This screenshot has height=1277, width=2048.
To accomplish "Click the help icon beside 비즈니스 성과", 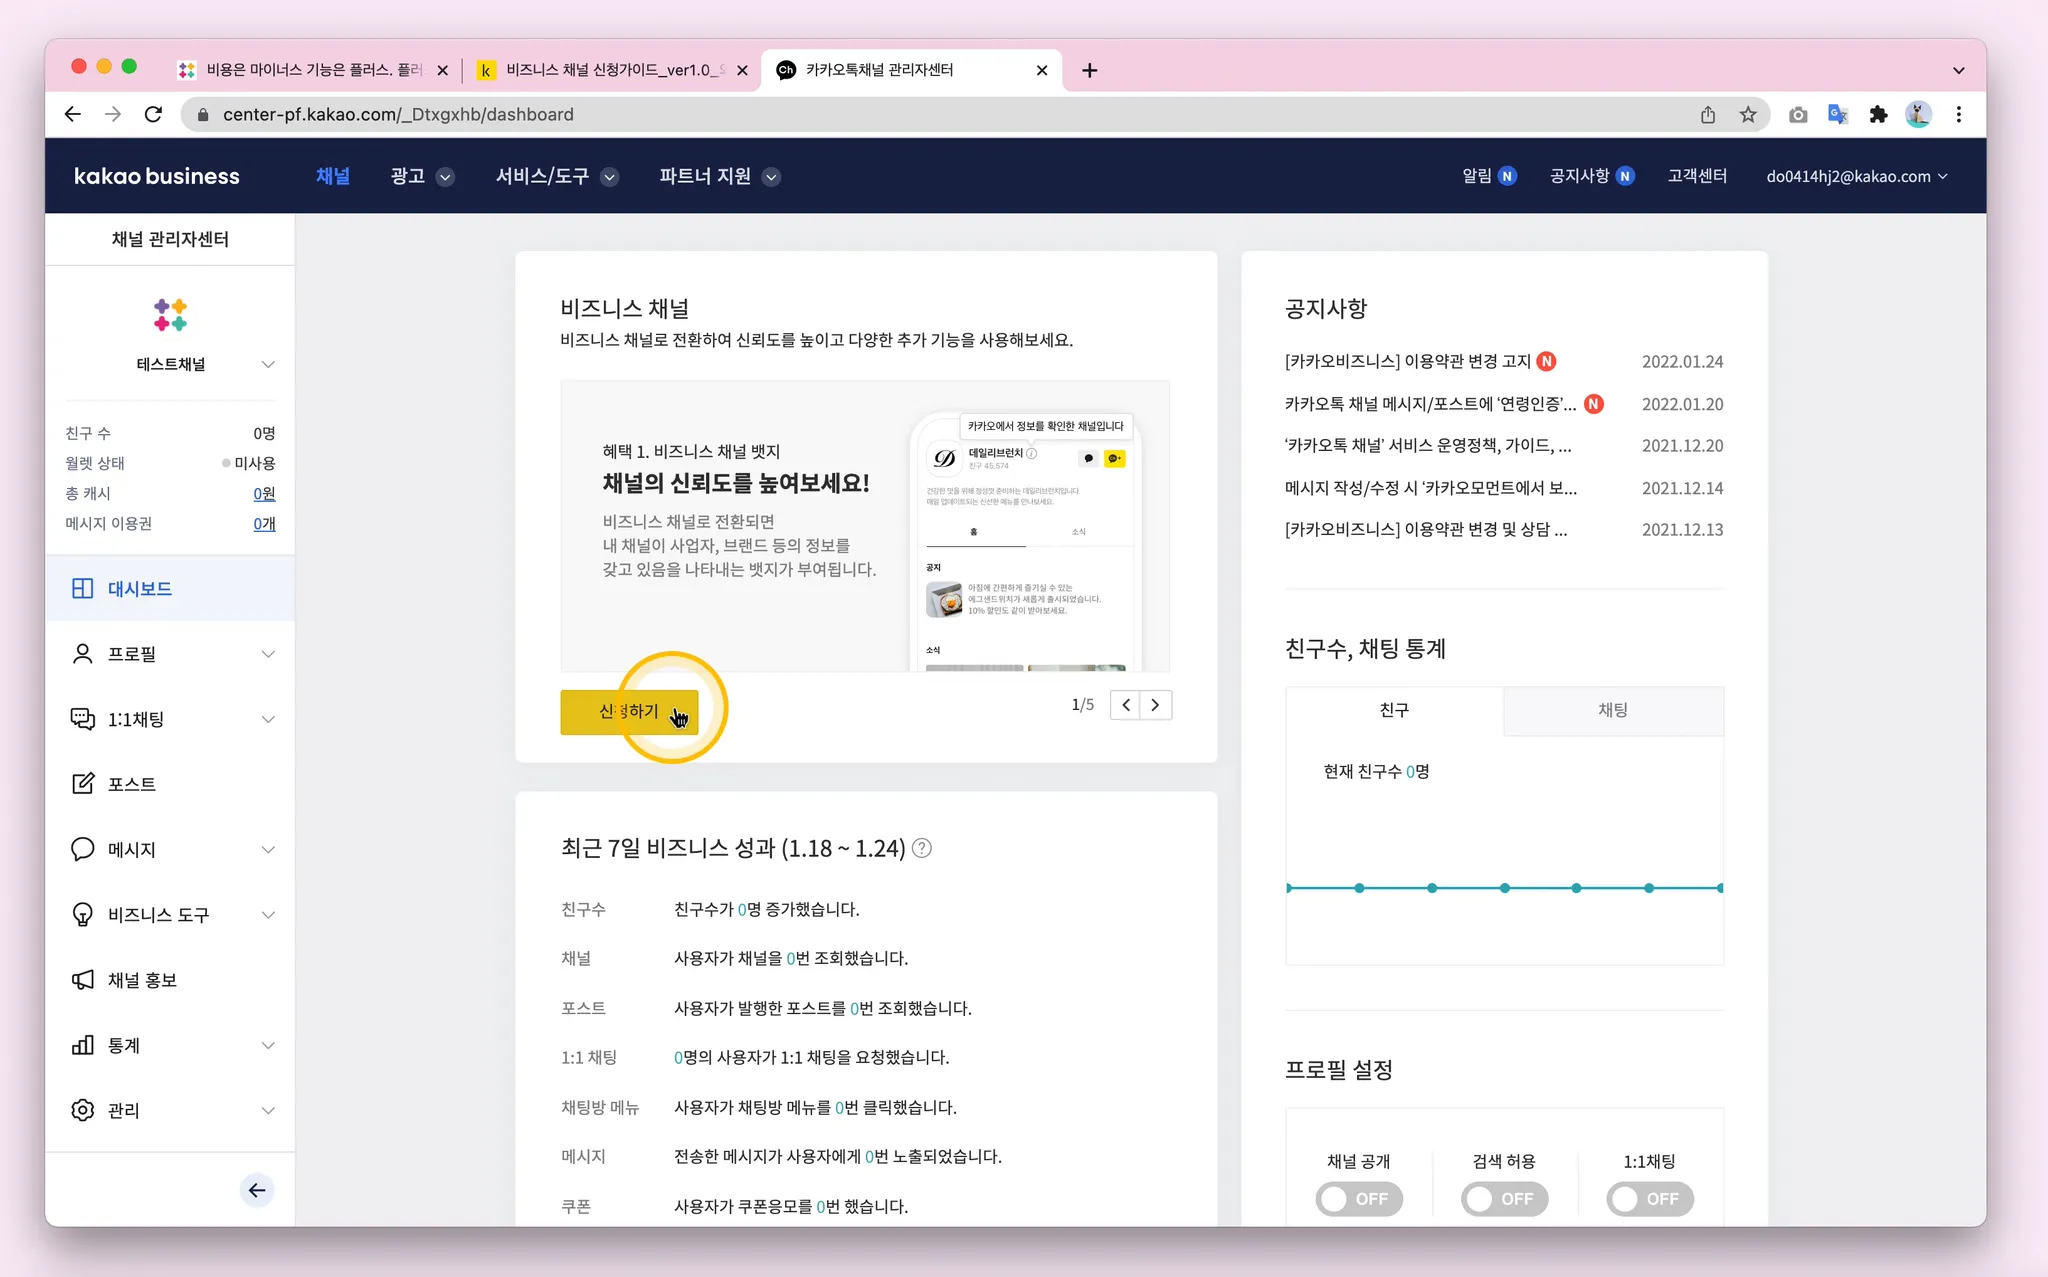I will click(922, 848).
